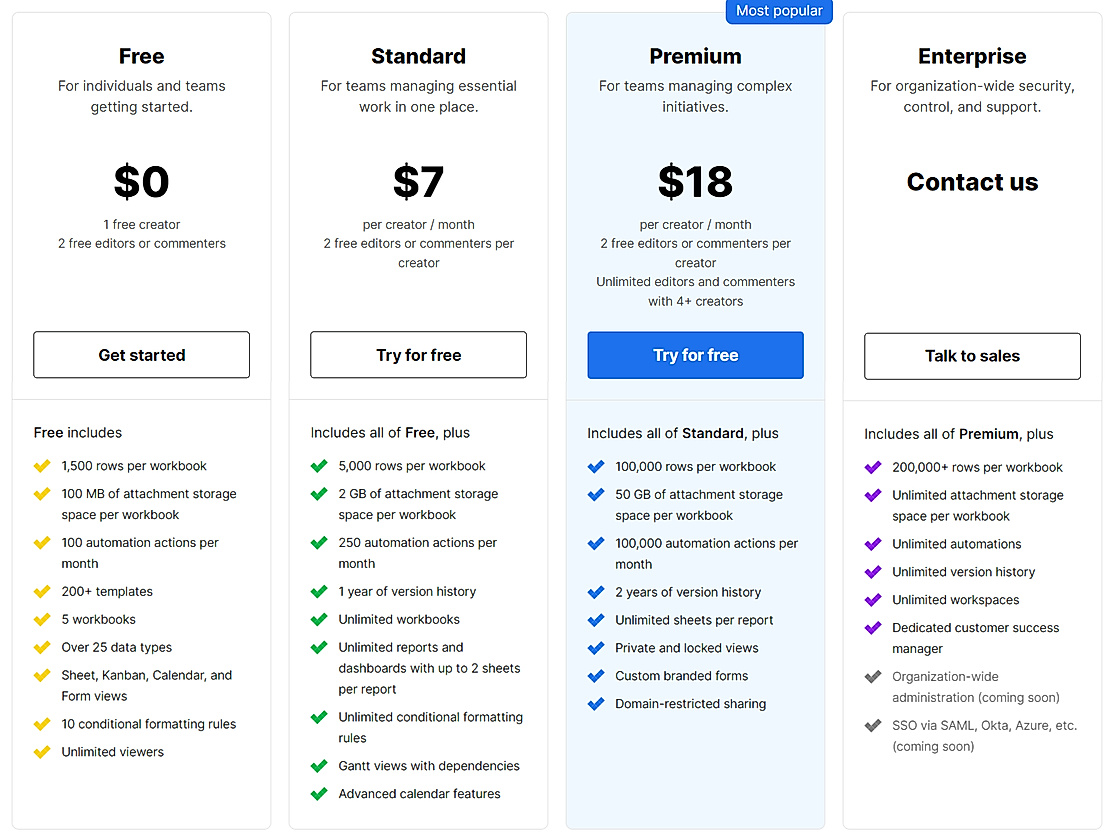This screenshot has height=838, width=1108.
Task: Select the gray checkmark beside "SSO via SAML, Okta, Azure"
Action: (x=872, y=725)
